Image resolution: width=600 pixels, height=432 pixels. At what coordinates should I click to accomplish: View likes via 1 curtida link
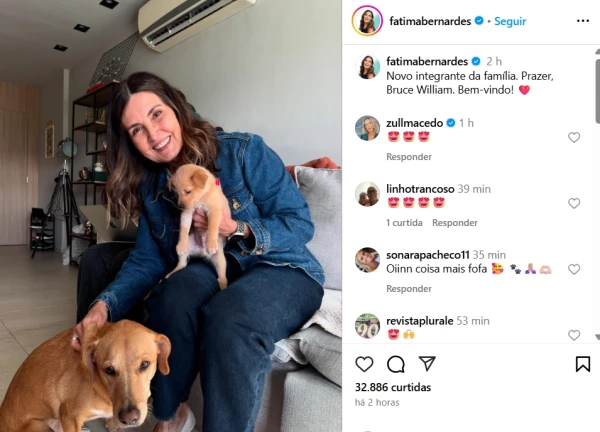pos(404,222)
